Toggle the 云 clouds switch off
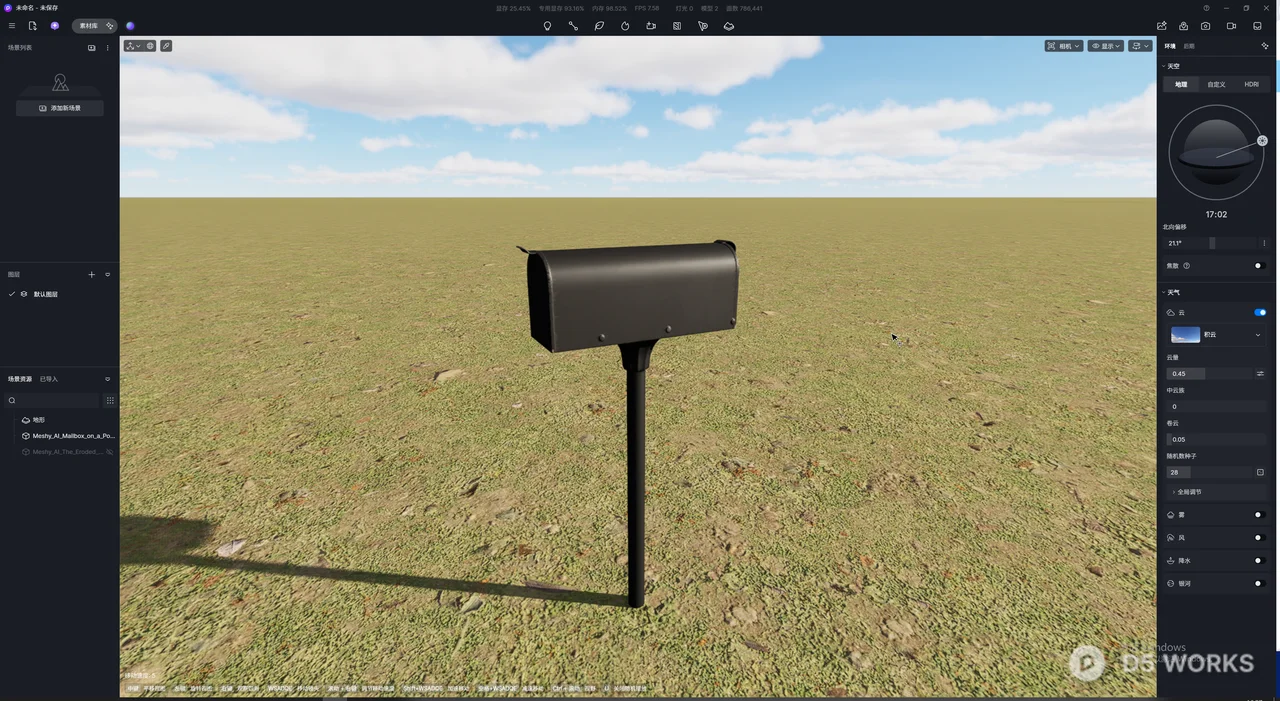Image resolution: width=1280 pixels, height=701 pixels. pos(1260,312)
